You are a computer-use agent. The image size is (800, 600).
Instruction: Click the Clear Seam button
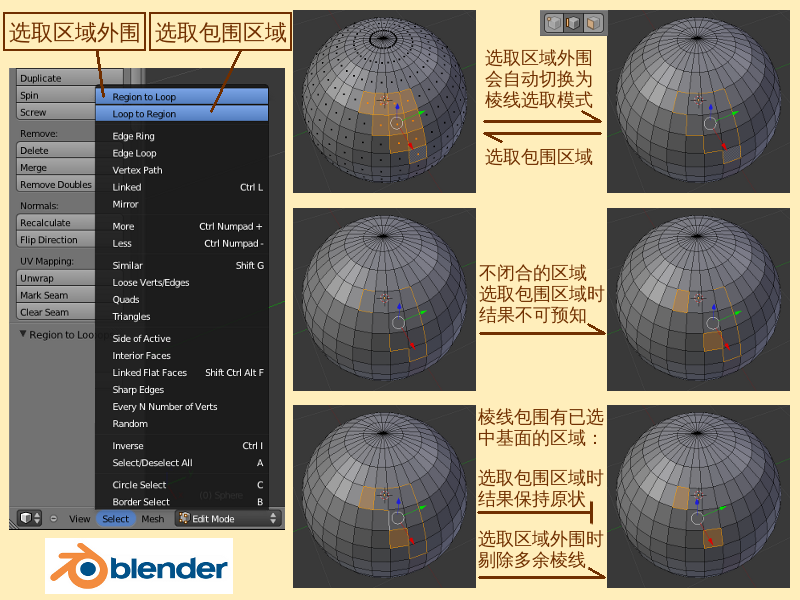56,312
